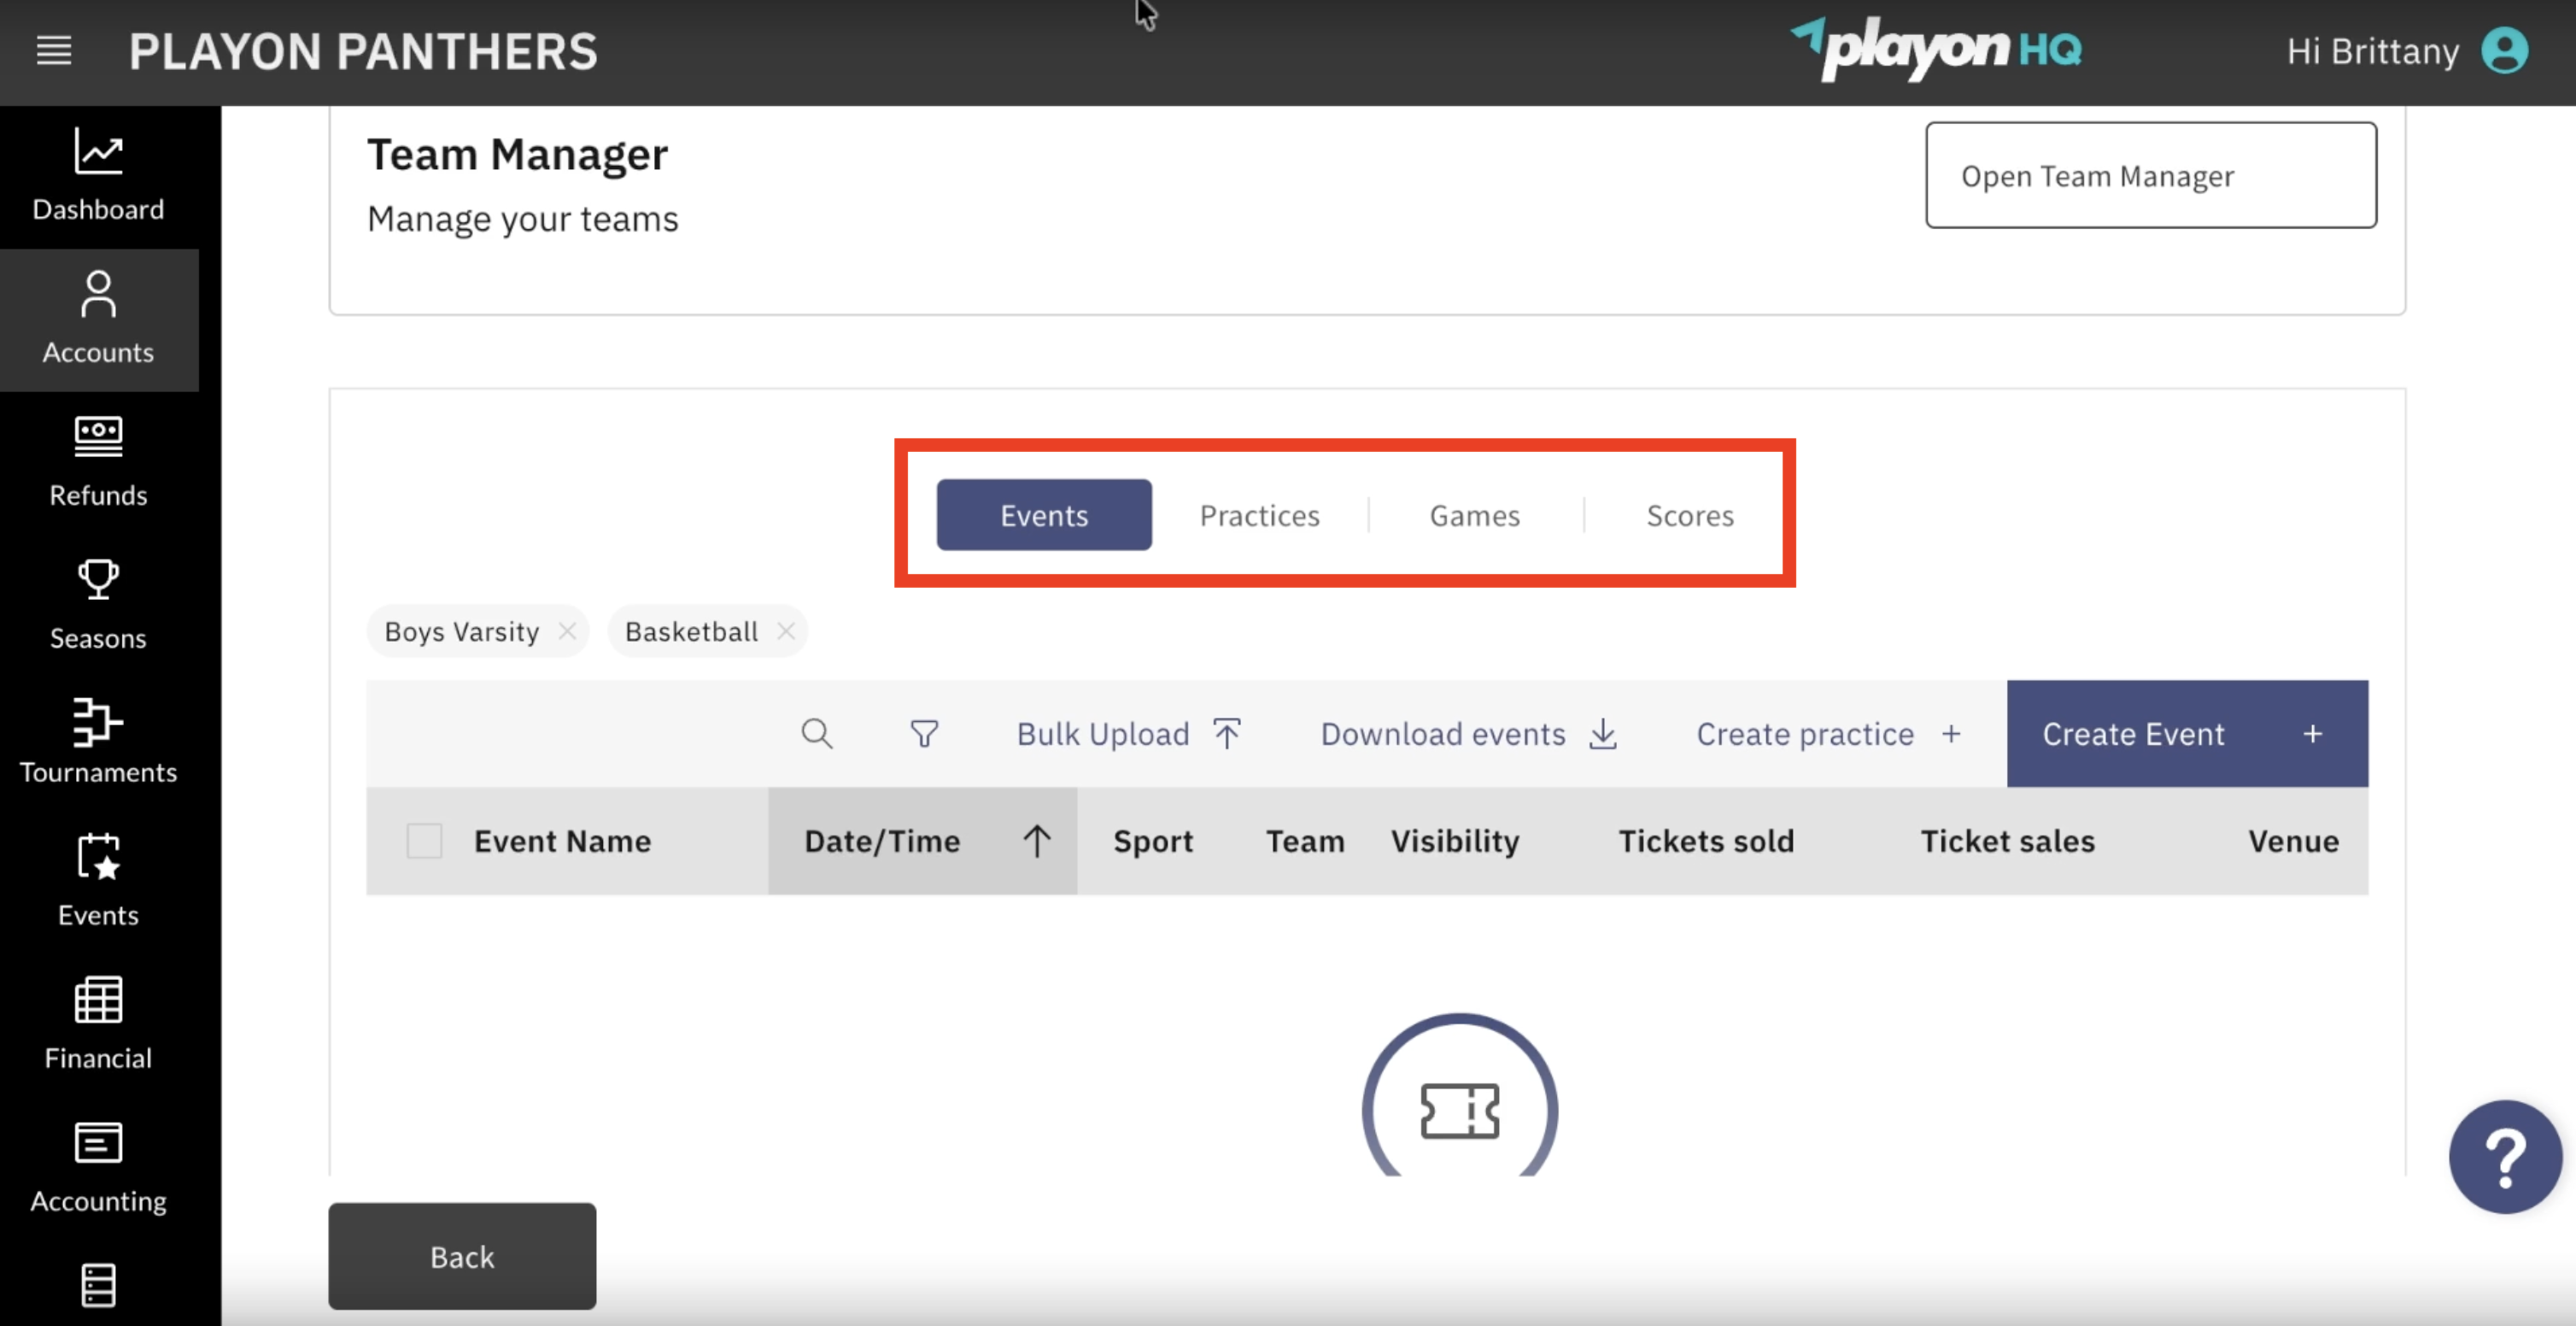Switch to the Scores tab

click(1691, 515)
